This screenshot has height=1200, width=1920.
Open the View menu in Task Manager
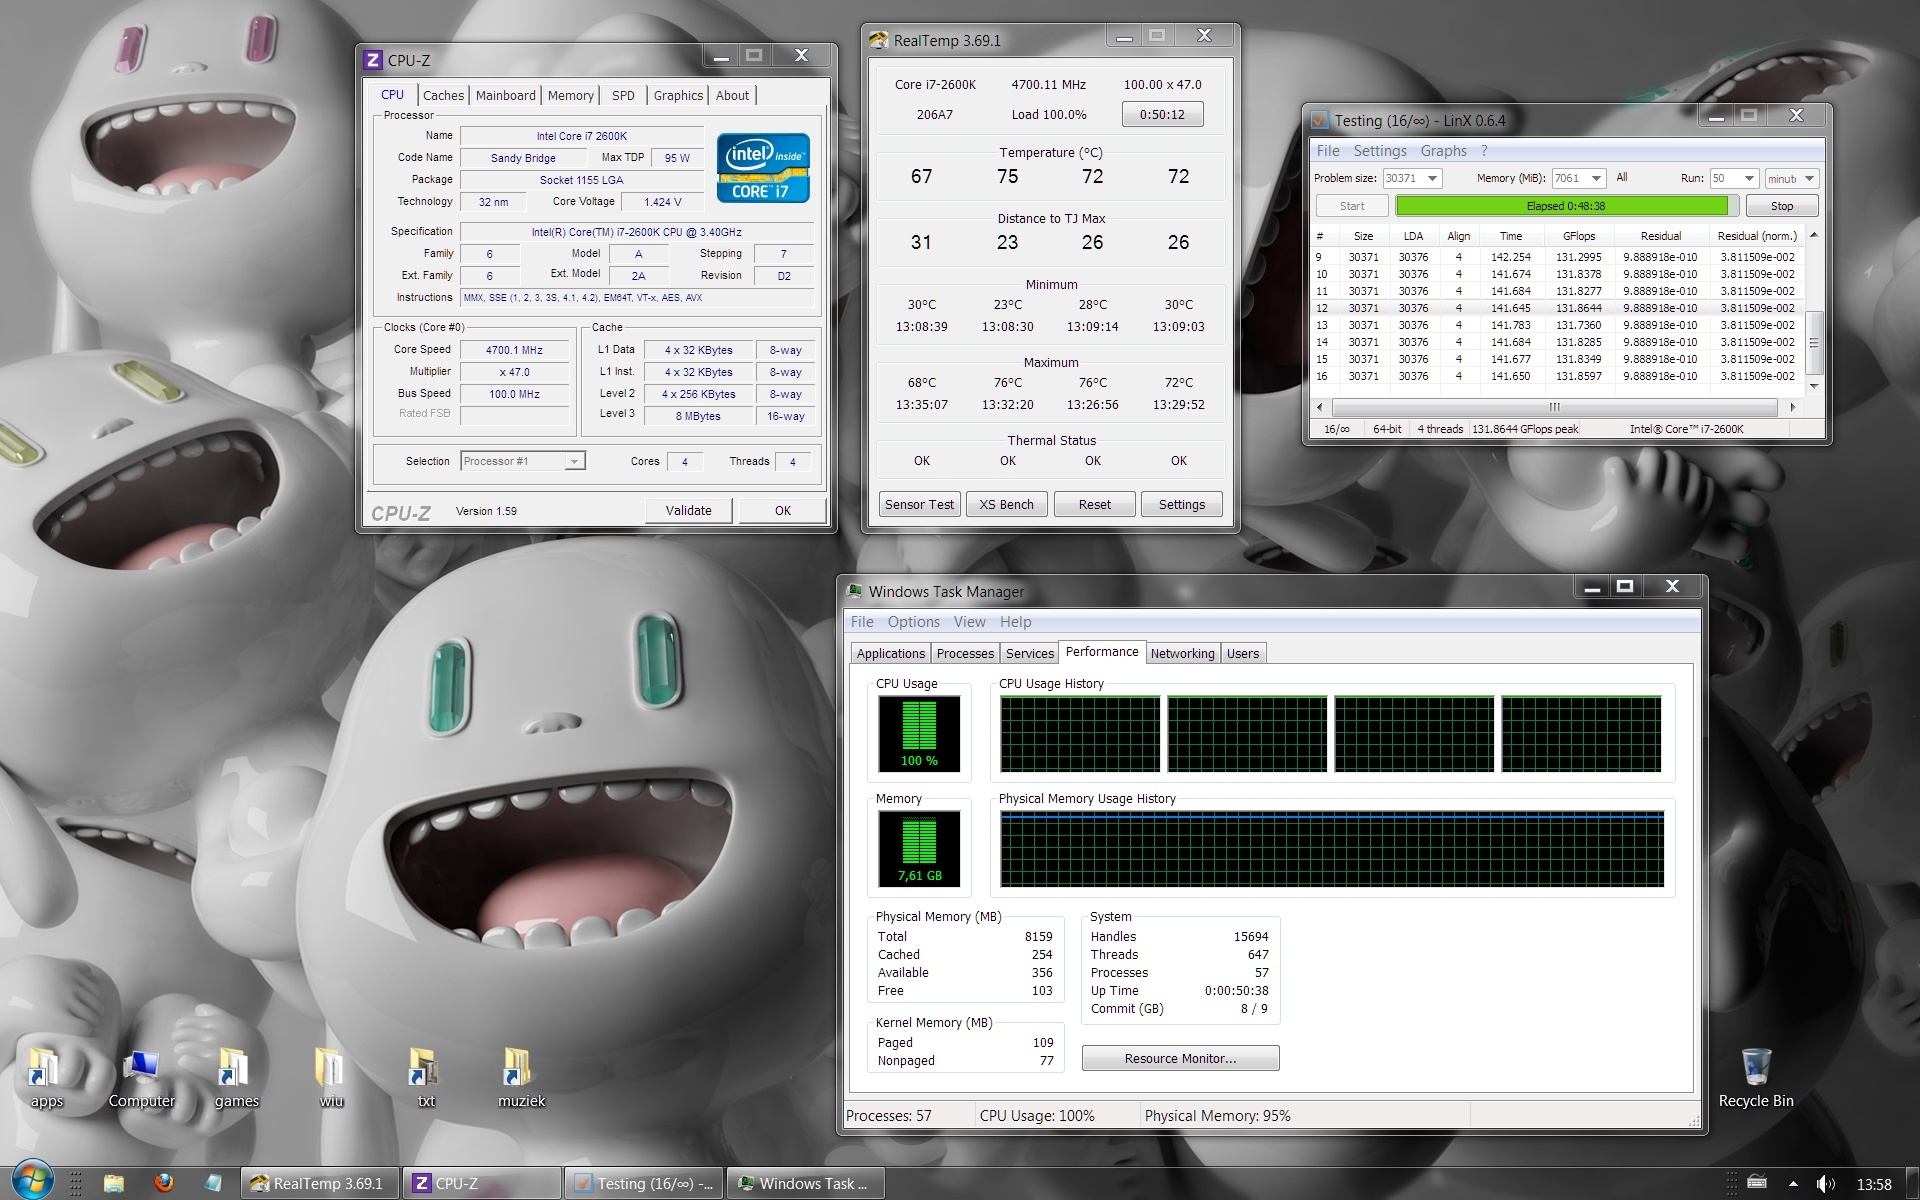[969, 621]
